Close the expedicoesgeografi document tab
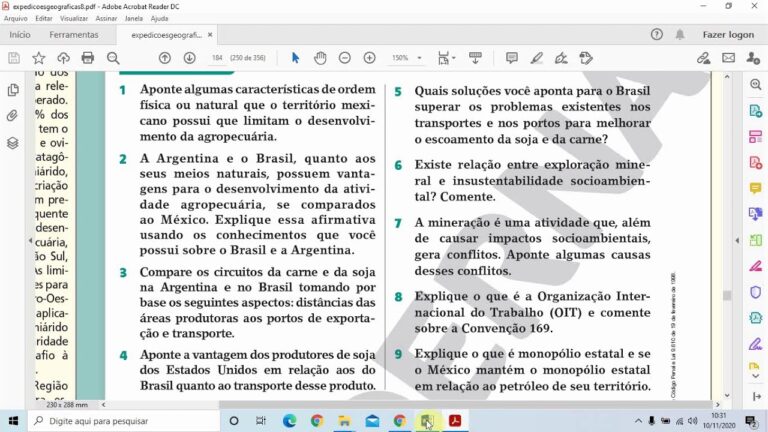Image resolution: width=768 pixels, height=432 pixels. pos(210,35)
